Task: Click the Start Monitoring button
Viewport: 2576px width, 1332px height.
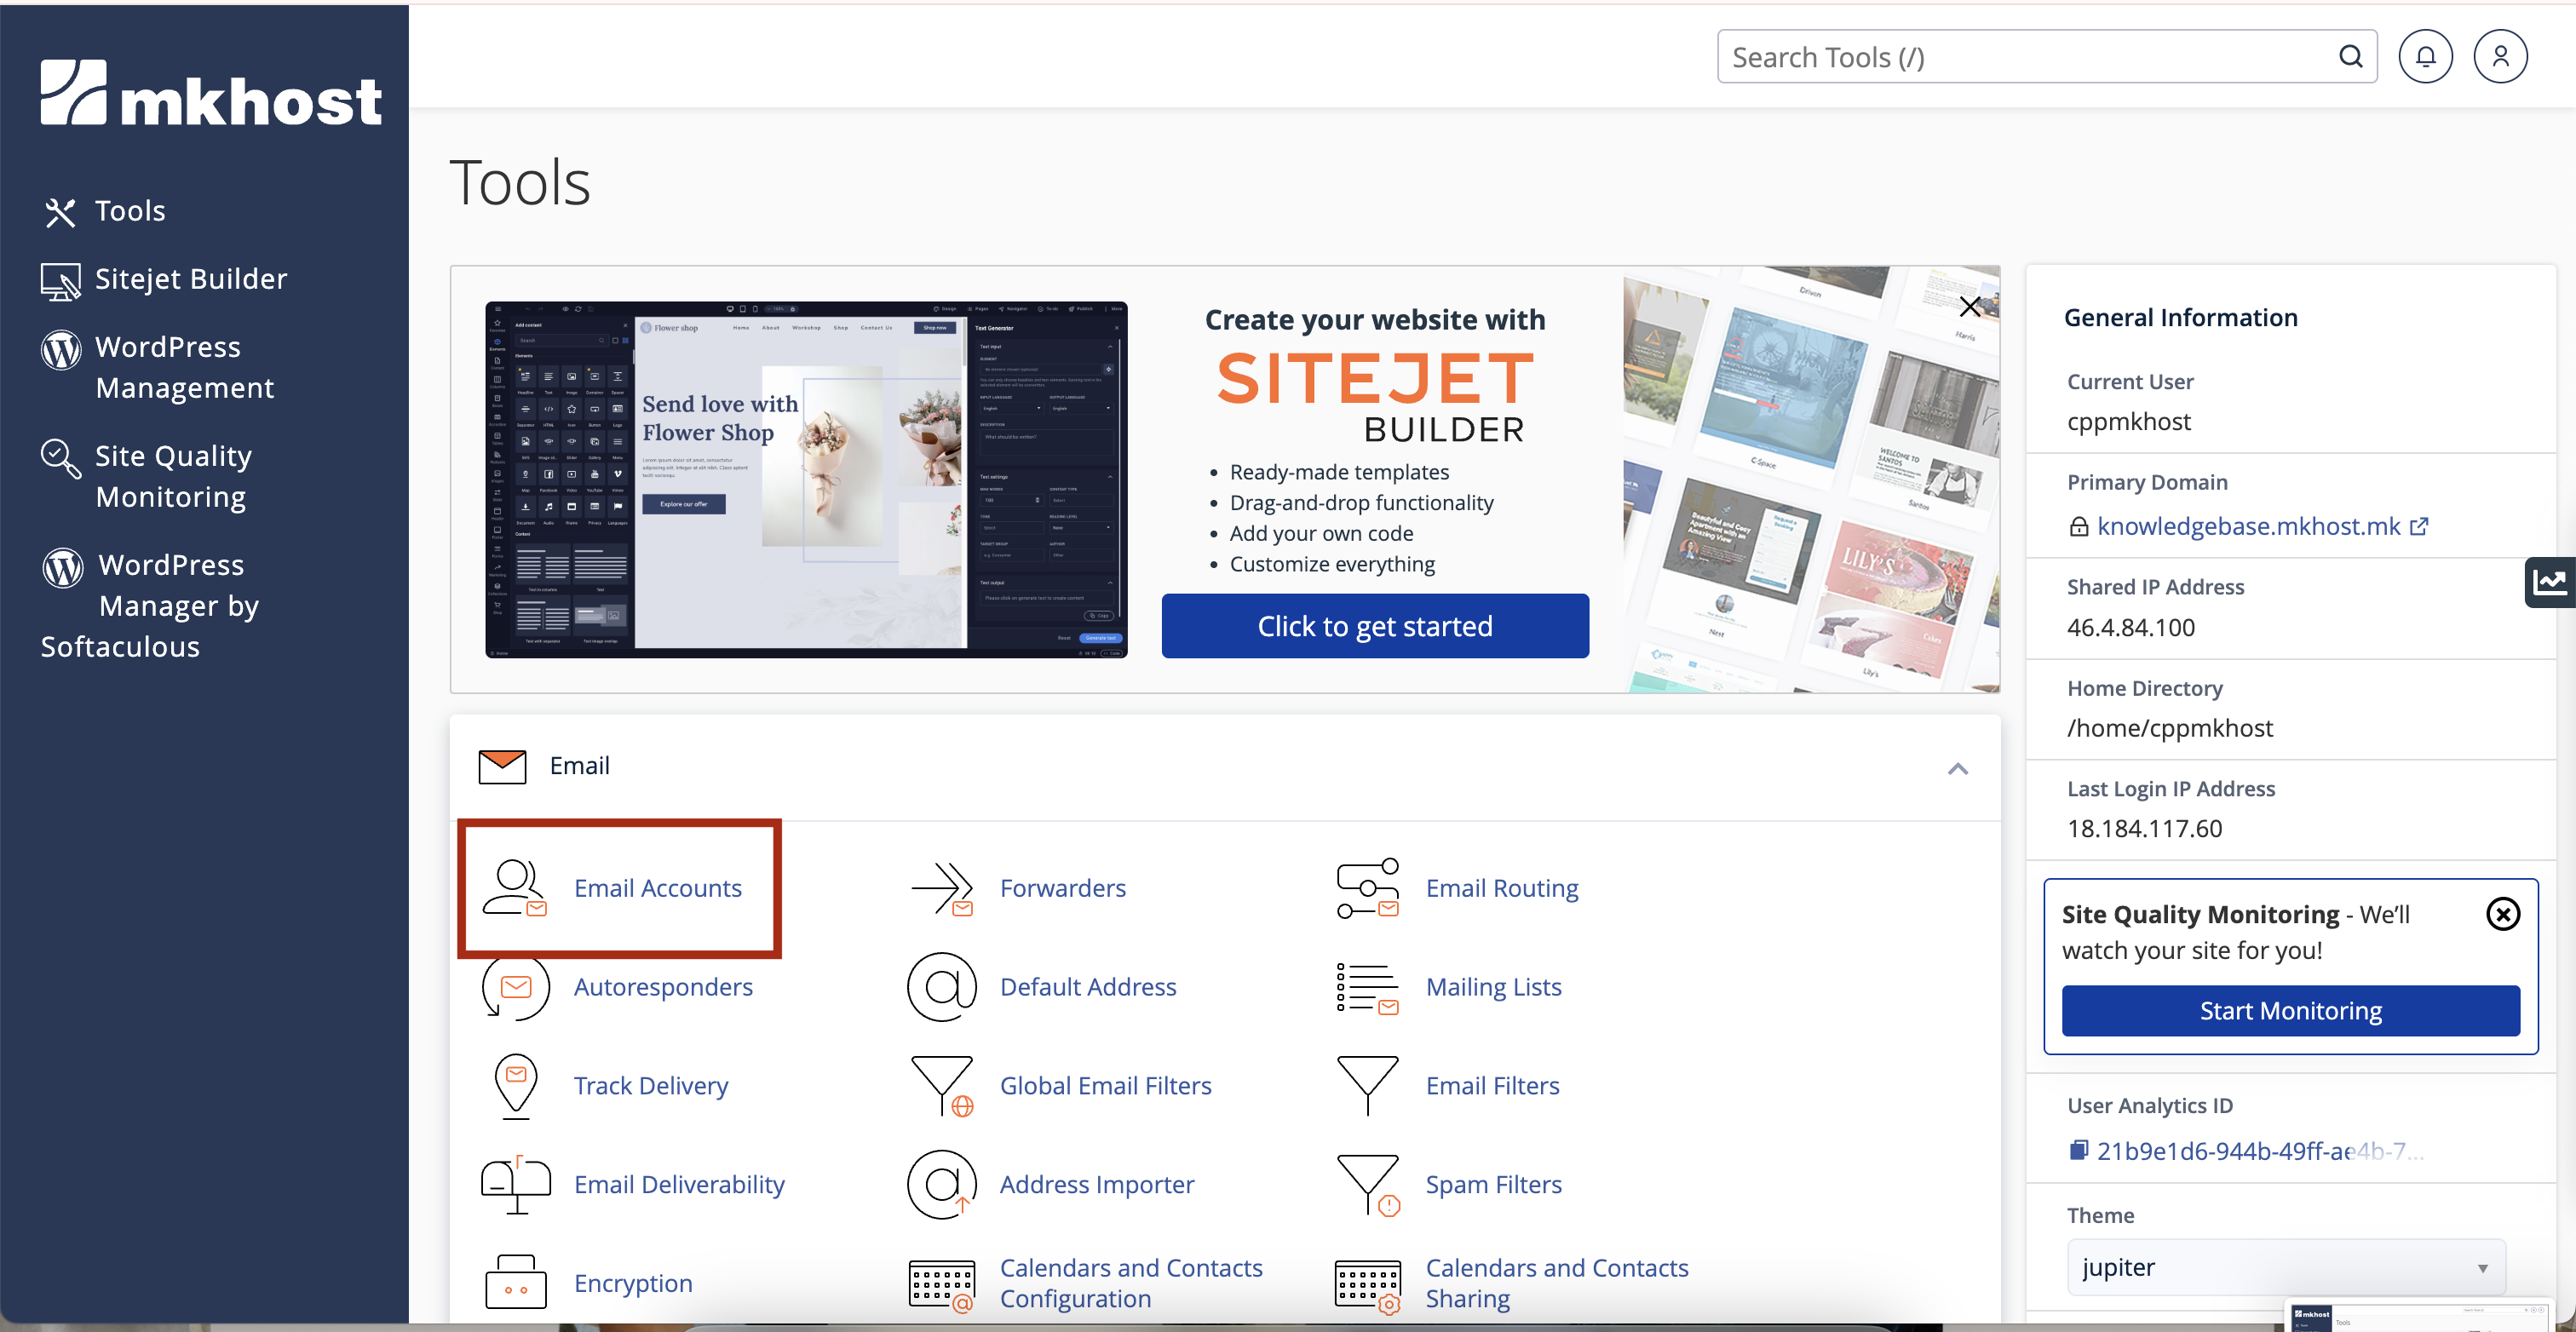Action: click(2289, 1011)
